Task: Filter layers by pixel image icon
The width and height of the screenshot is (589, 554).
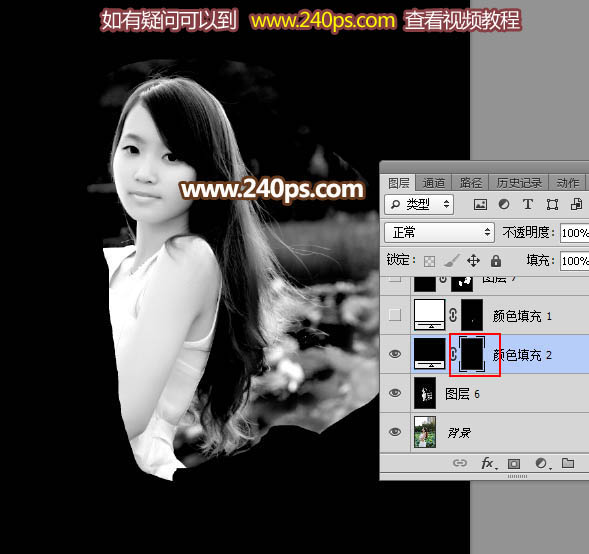Action: 480,205
